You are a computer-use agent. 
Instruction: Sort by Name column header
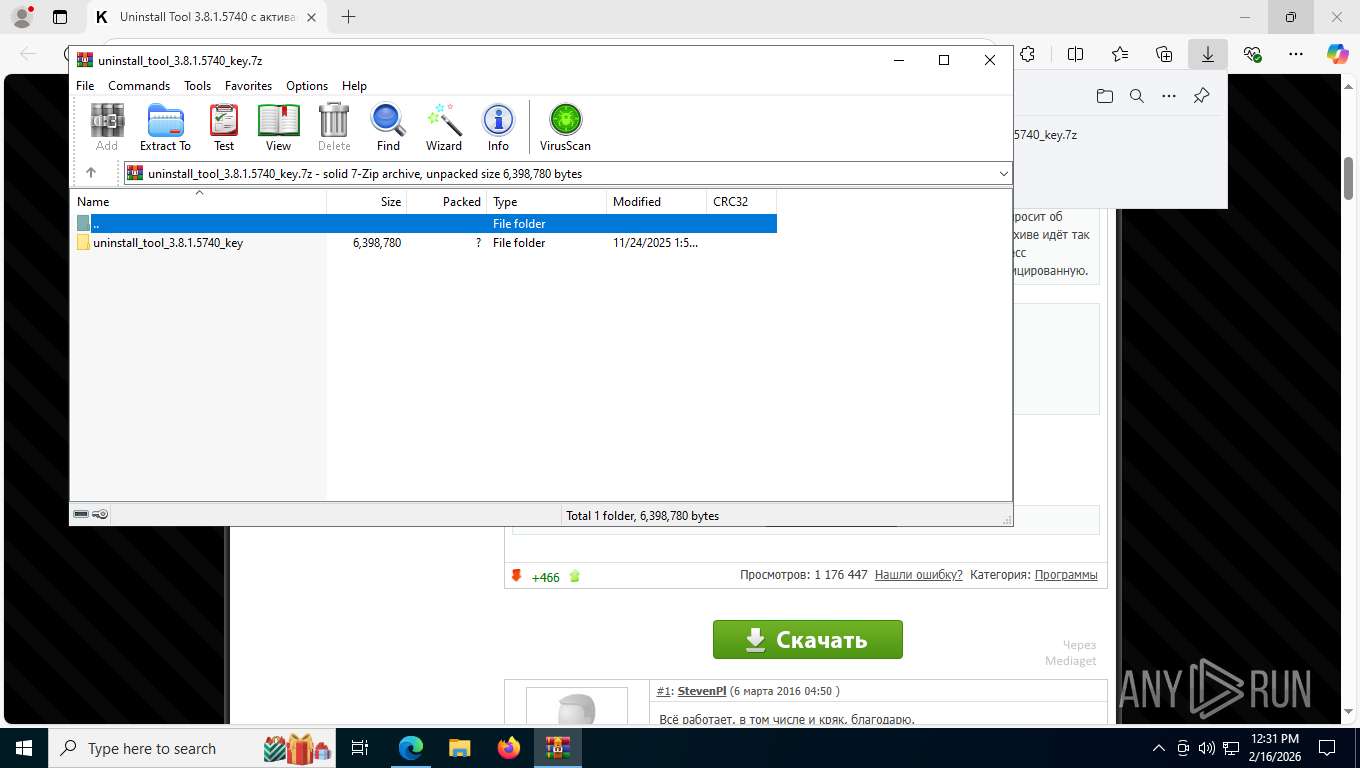click(198, 201)
